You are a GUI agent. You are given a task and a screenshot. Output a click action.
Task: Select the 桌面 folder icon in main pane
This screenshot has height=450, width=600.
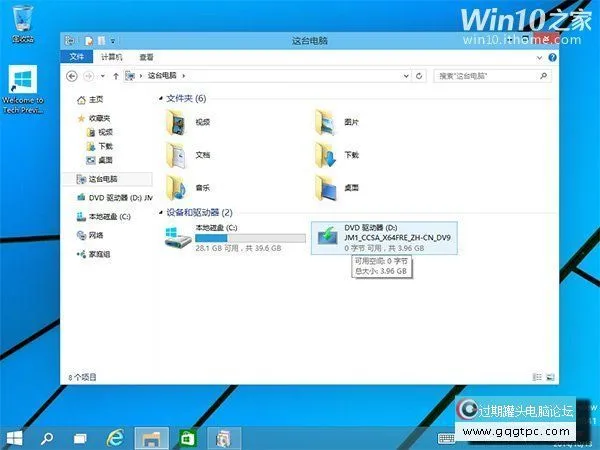point(326,188)
